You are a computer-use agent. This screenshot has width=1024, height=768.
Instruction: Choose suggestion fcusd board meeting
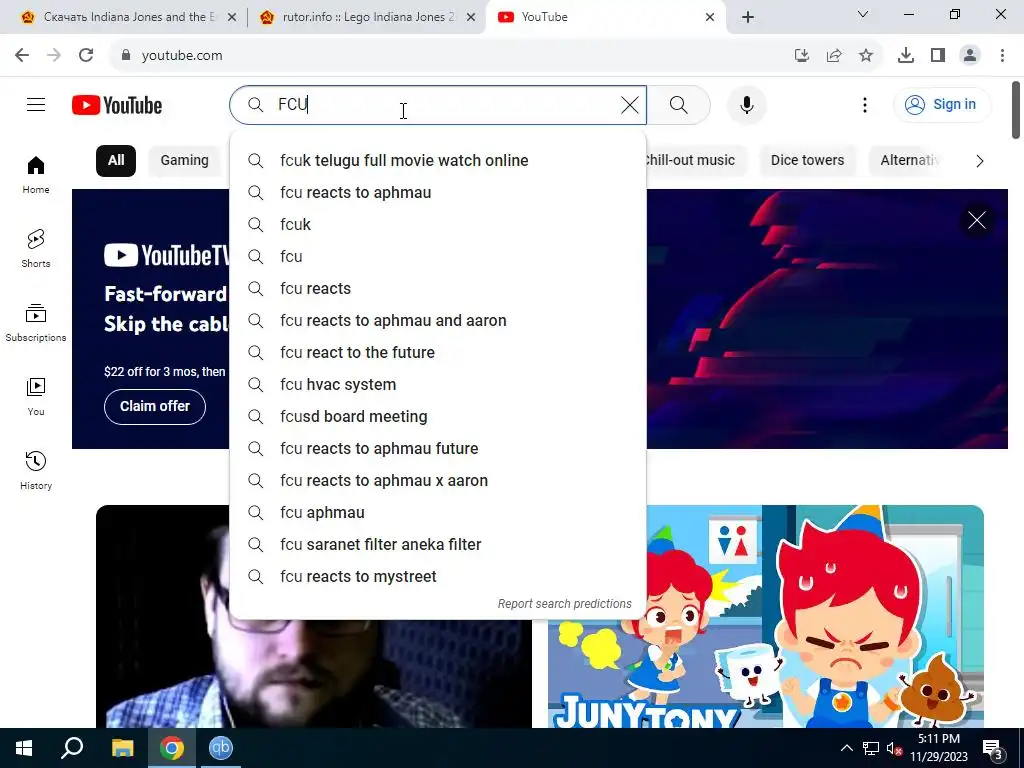pos(438,417)
